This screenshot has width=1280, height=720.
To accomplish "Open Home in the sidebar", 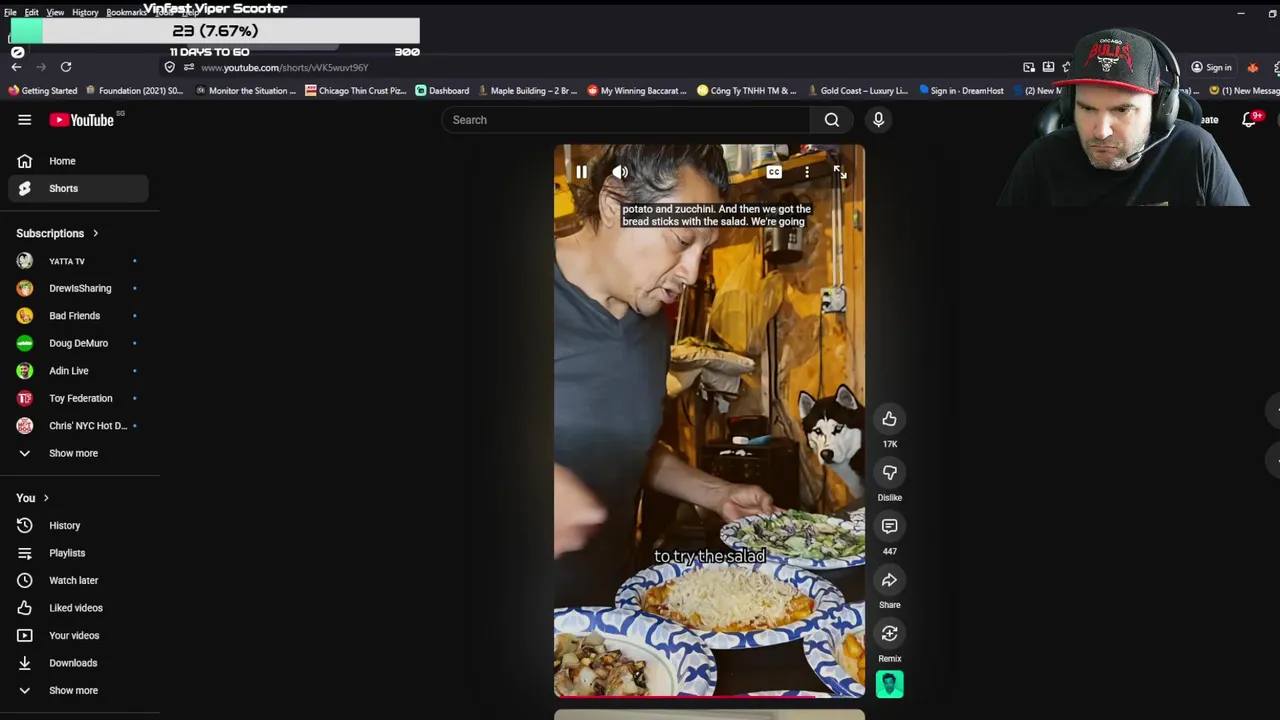I will [78, 161].
